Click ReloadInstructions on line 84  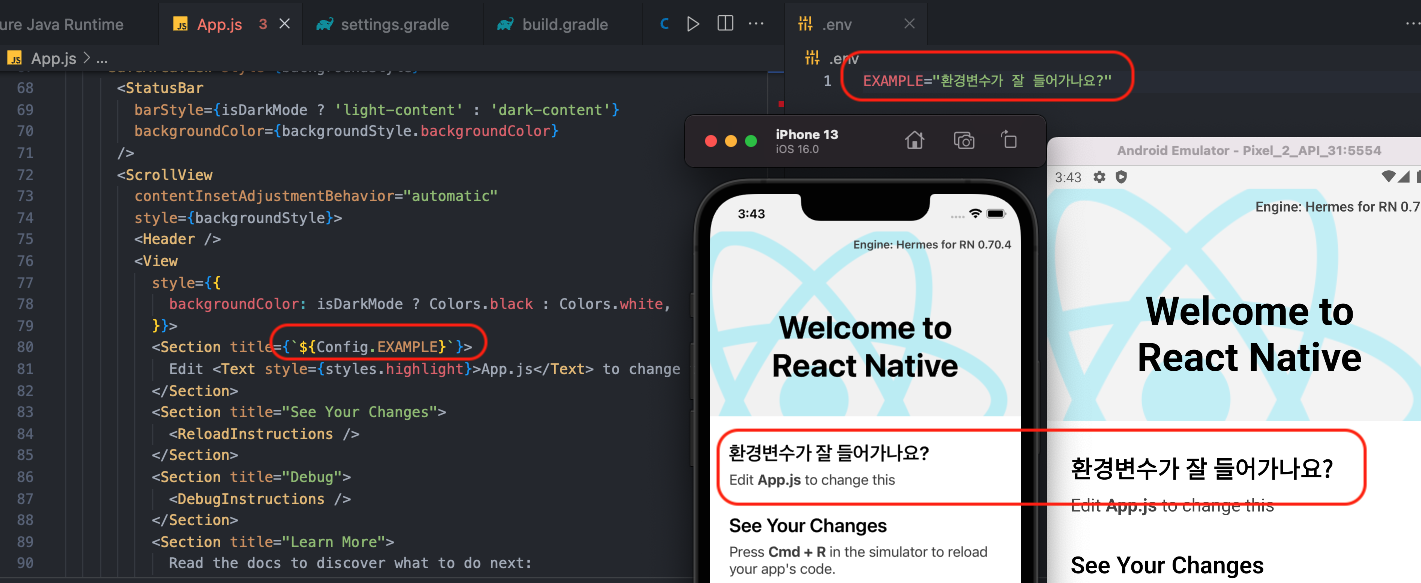coord(256,434)
